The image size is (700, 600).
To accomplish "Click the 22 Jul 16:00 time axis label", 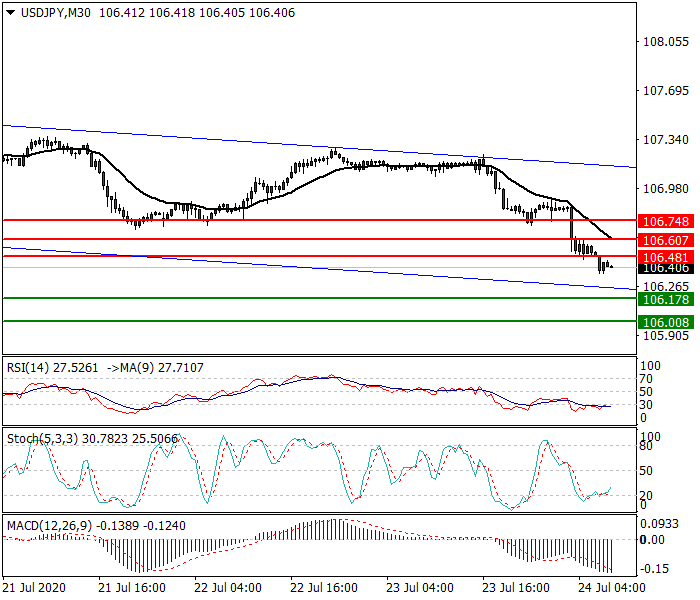I will click(x=324, y=588).
